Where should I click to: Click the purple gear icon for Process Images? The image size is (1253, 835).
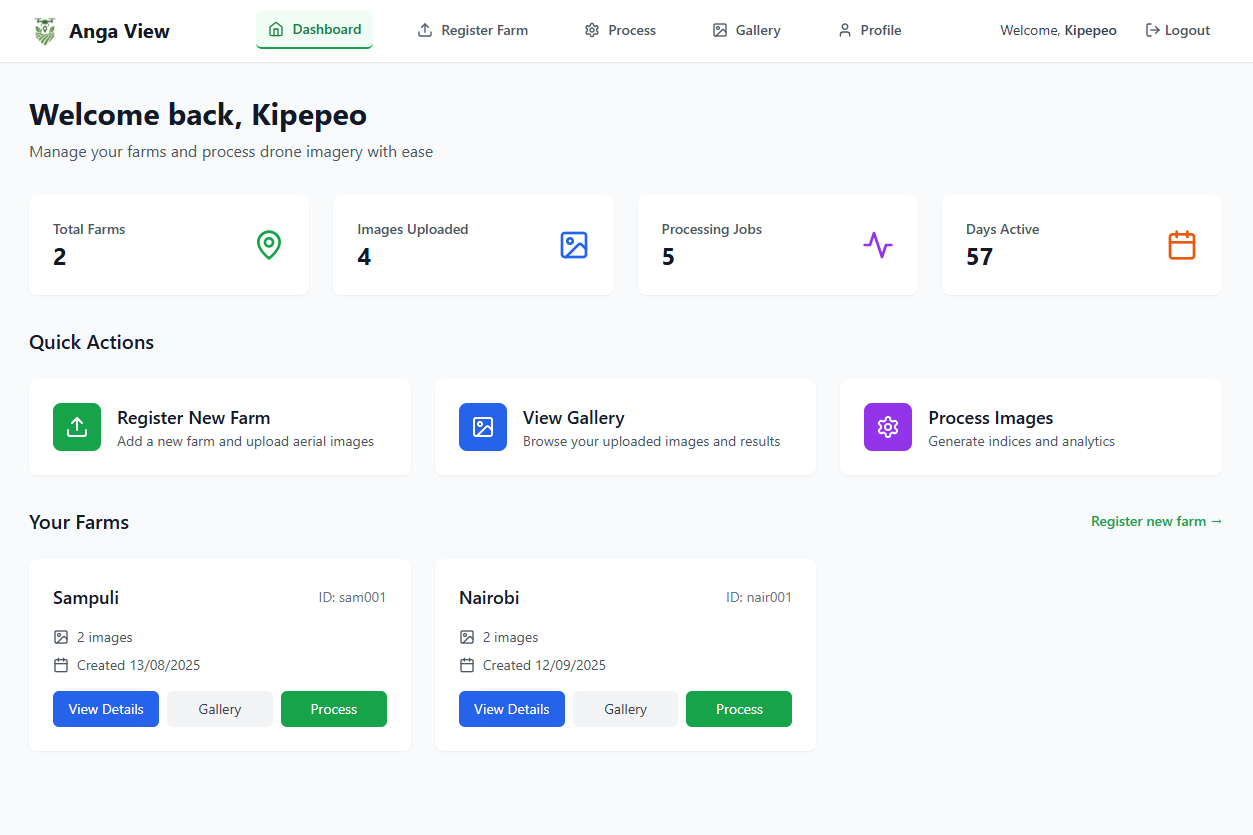click(888, 427)
